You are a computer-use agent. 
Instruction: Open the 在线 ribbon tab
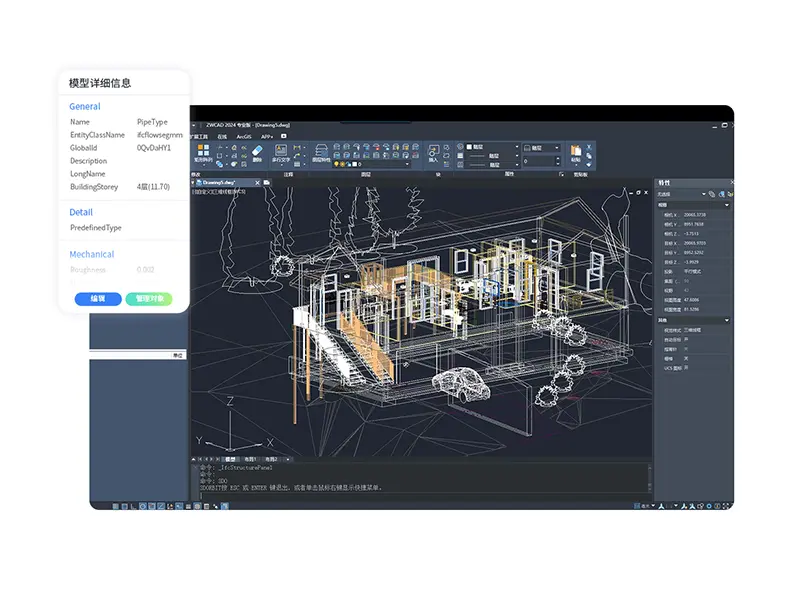click(222, 137)
